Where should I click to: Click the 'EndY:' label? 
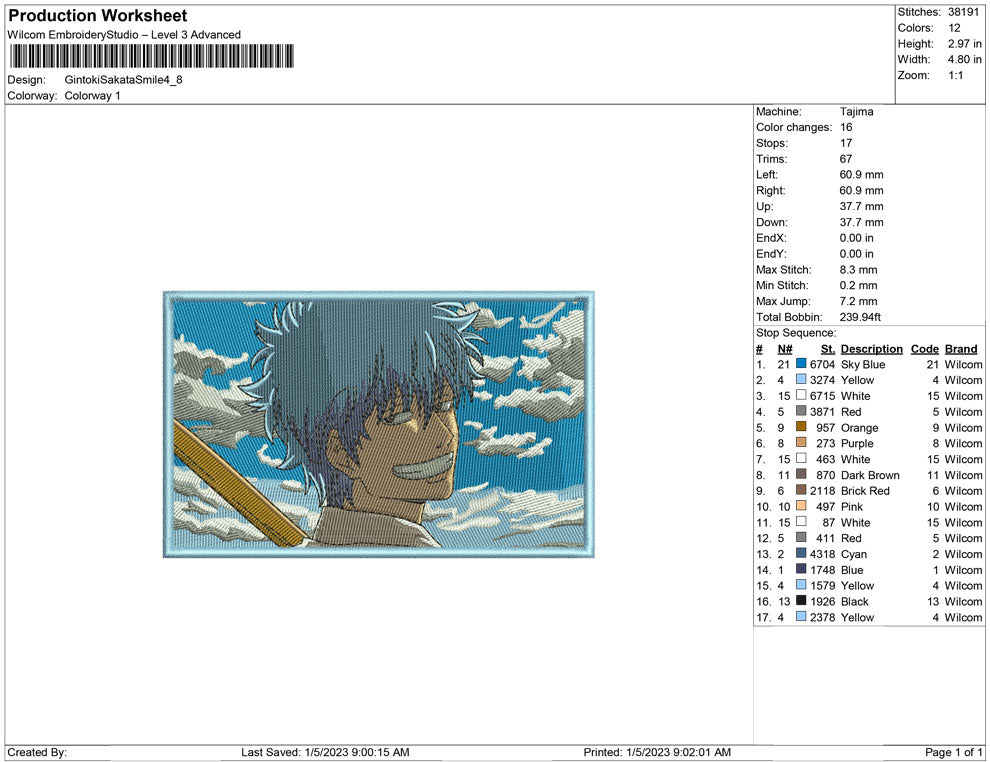(x=771, y=253)
